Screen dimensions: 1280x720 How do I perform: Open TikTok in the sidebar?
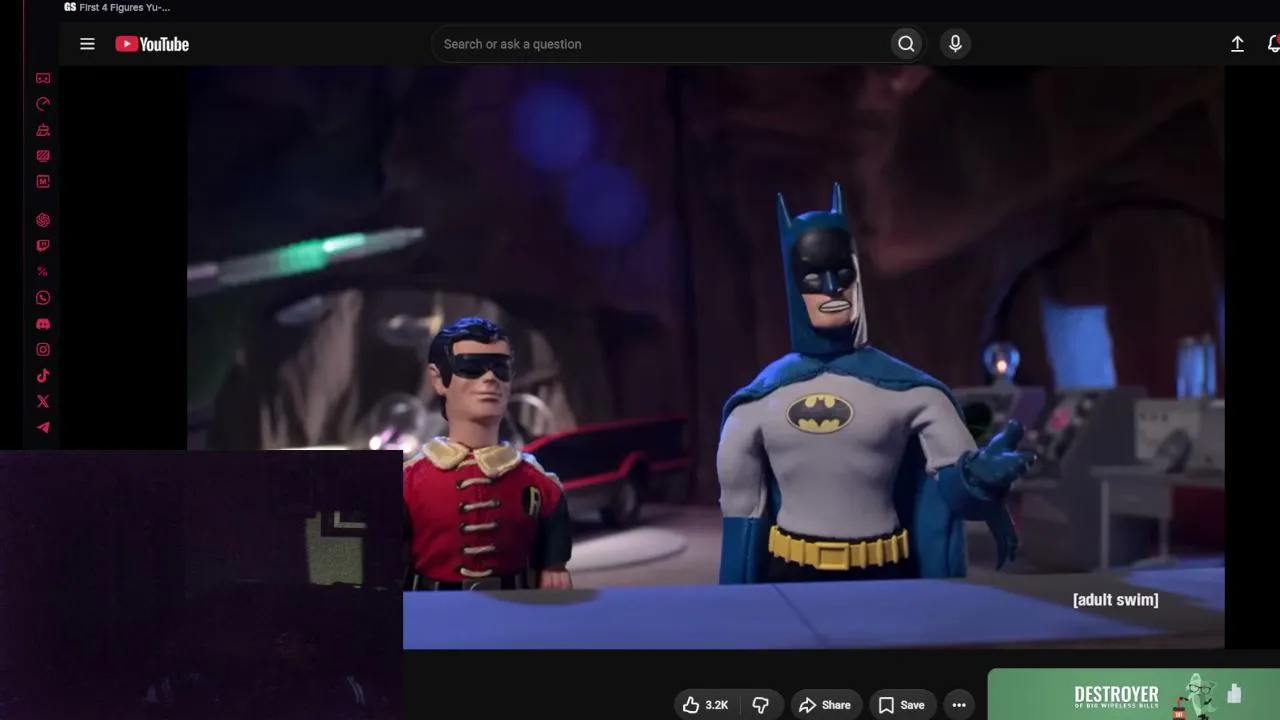pyautogui.click(x=43, y=376)
